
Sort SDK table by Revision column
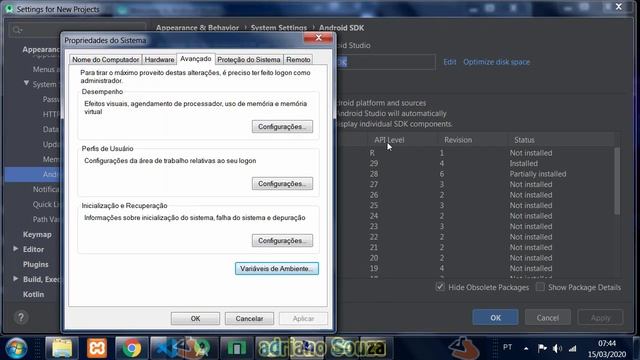tap(458, 140)
